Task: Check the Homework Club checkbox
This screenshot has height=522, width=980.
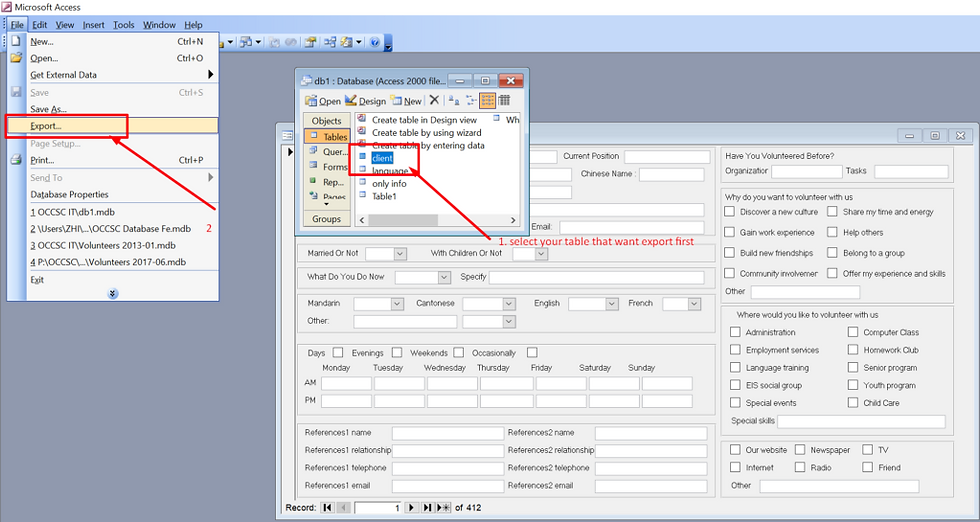Action: point(853,349)
